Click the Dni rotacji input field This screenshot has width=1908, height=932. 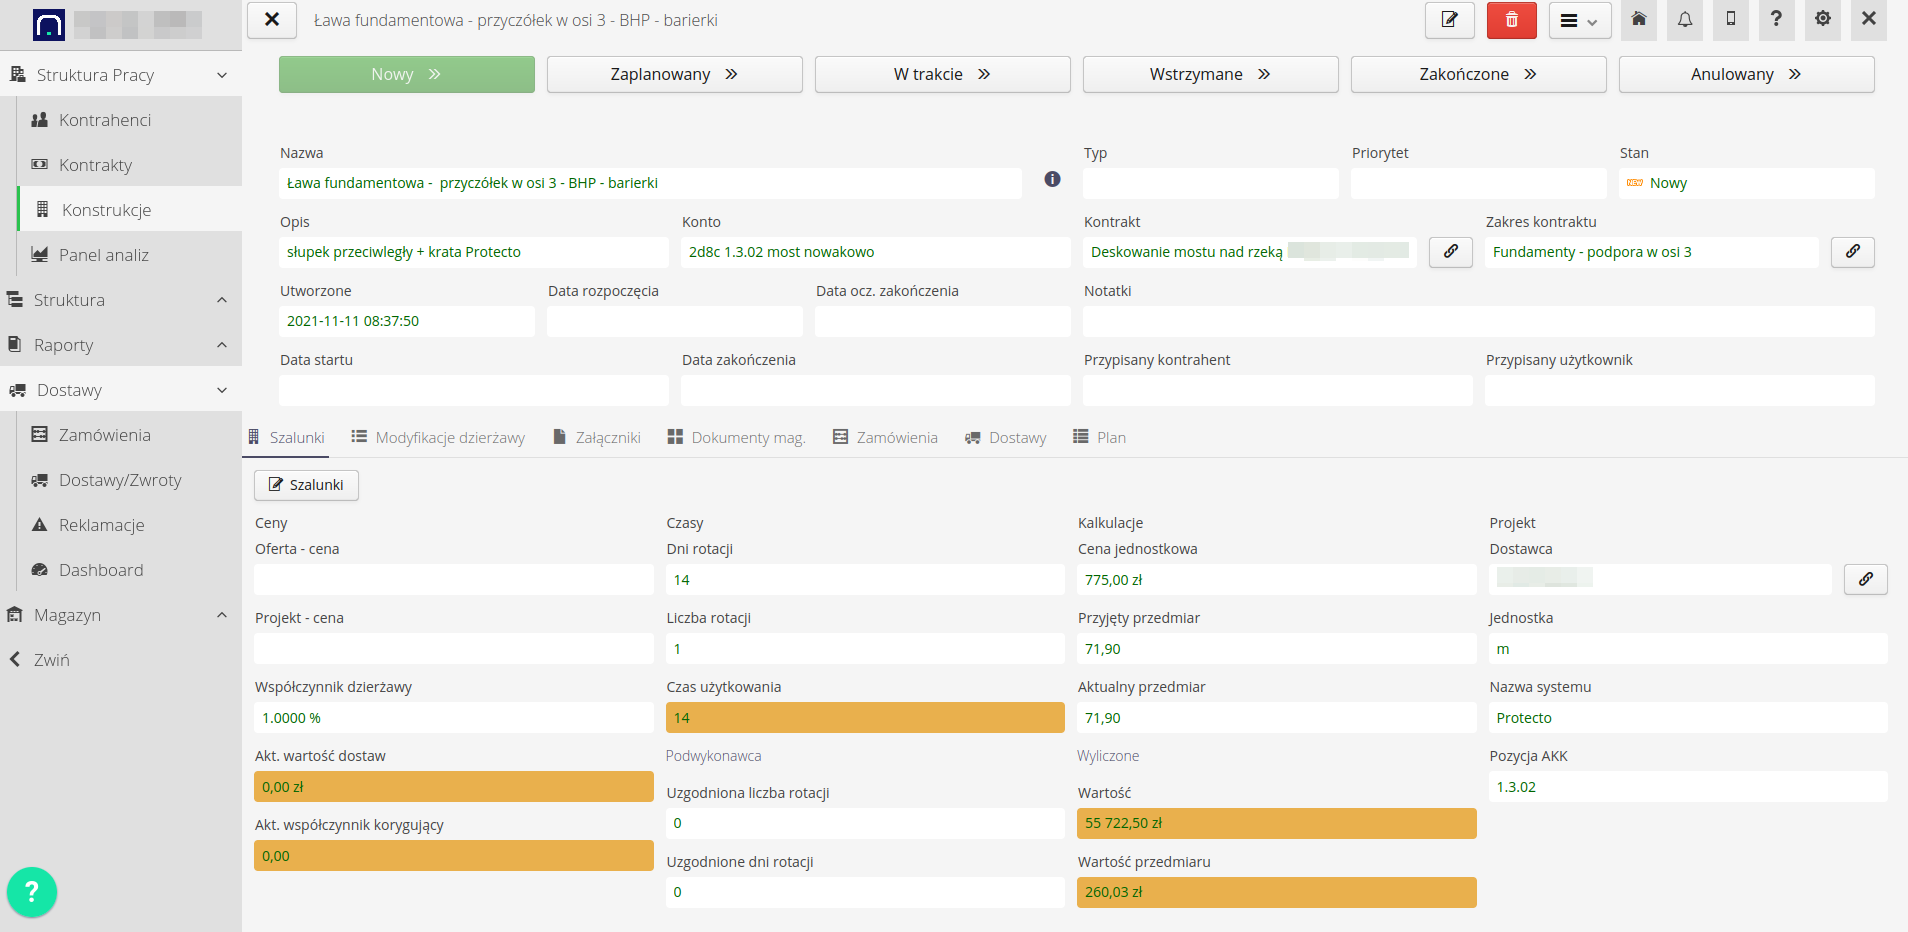pos(864,580)
